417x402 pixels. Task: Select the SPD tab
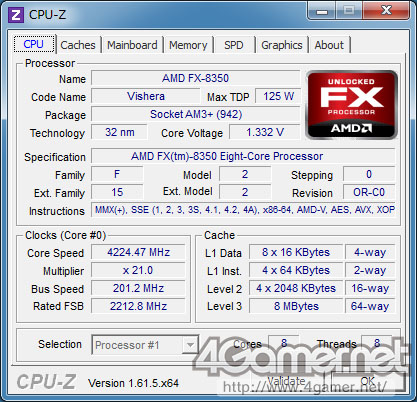233,45
